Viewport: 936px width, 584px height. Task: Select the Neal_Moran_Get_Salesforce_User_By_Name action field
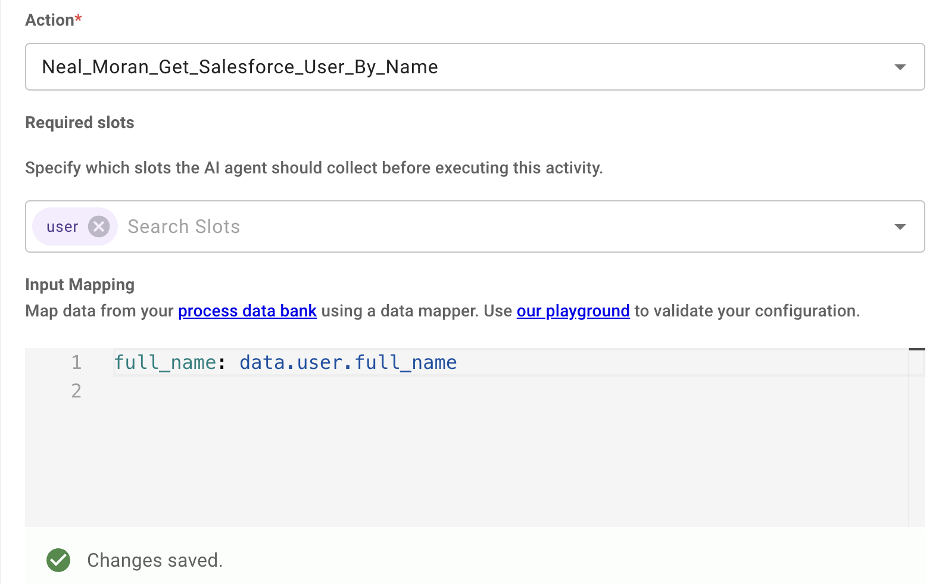[x=475, y=67]
